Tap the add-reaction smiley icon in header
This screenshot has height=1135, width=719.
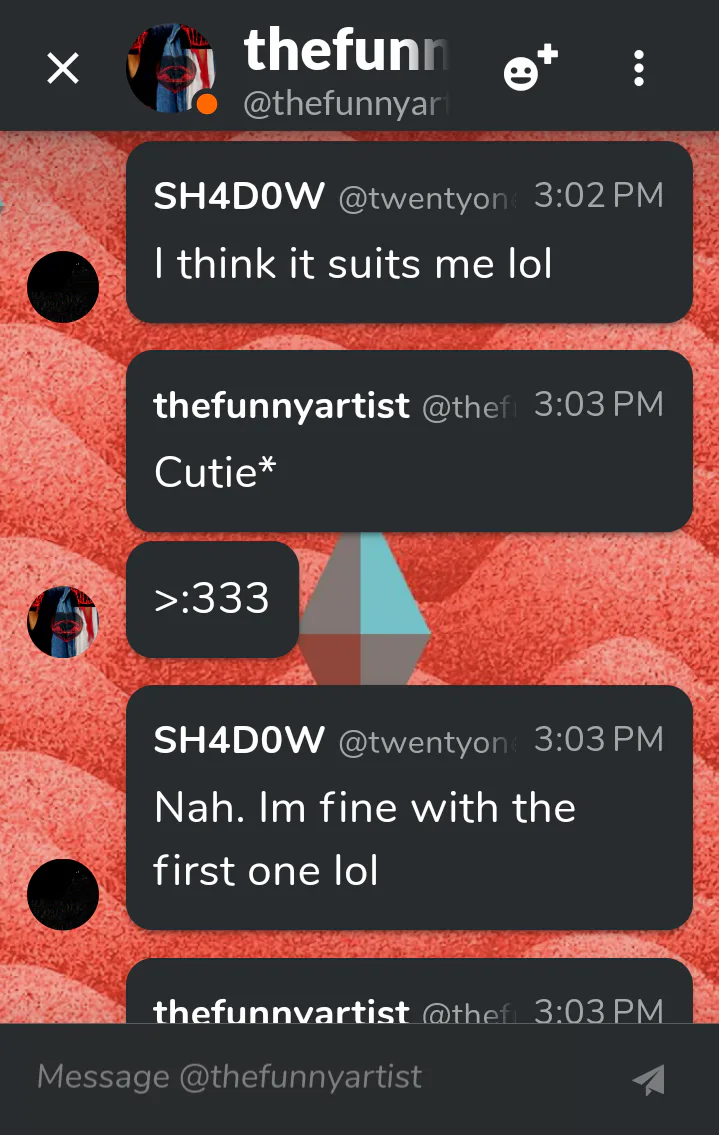pyautogui.click(x=530, y=67)
